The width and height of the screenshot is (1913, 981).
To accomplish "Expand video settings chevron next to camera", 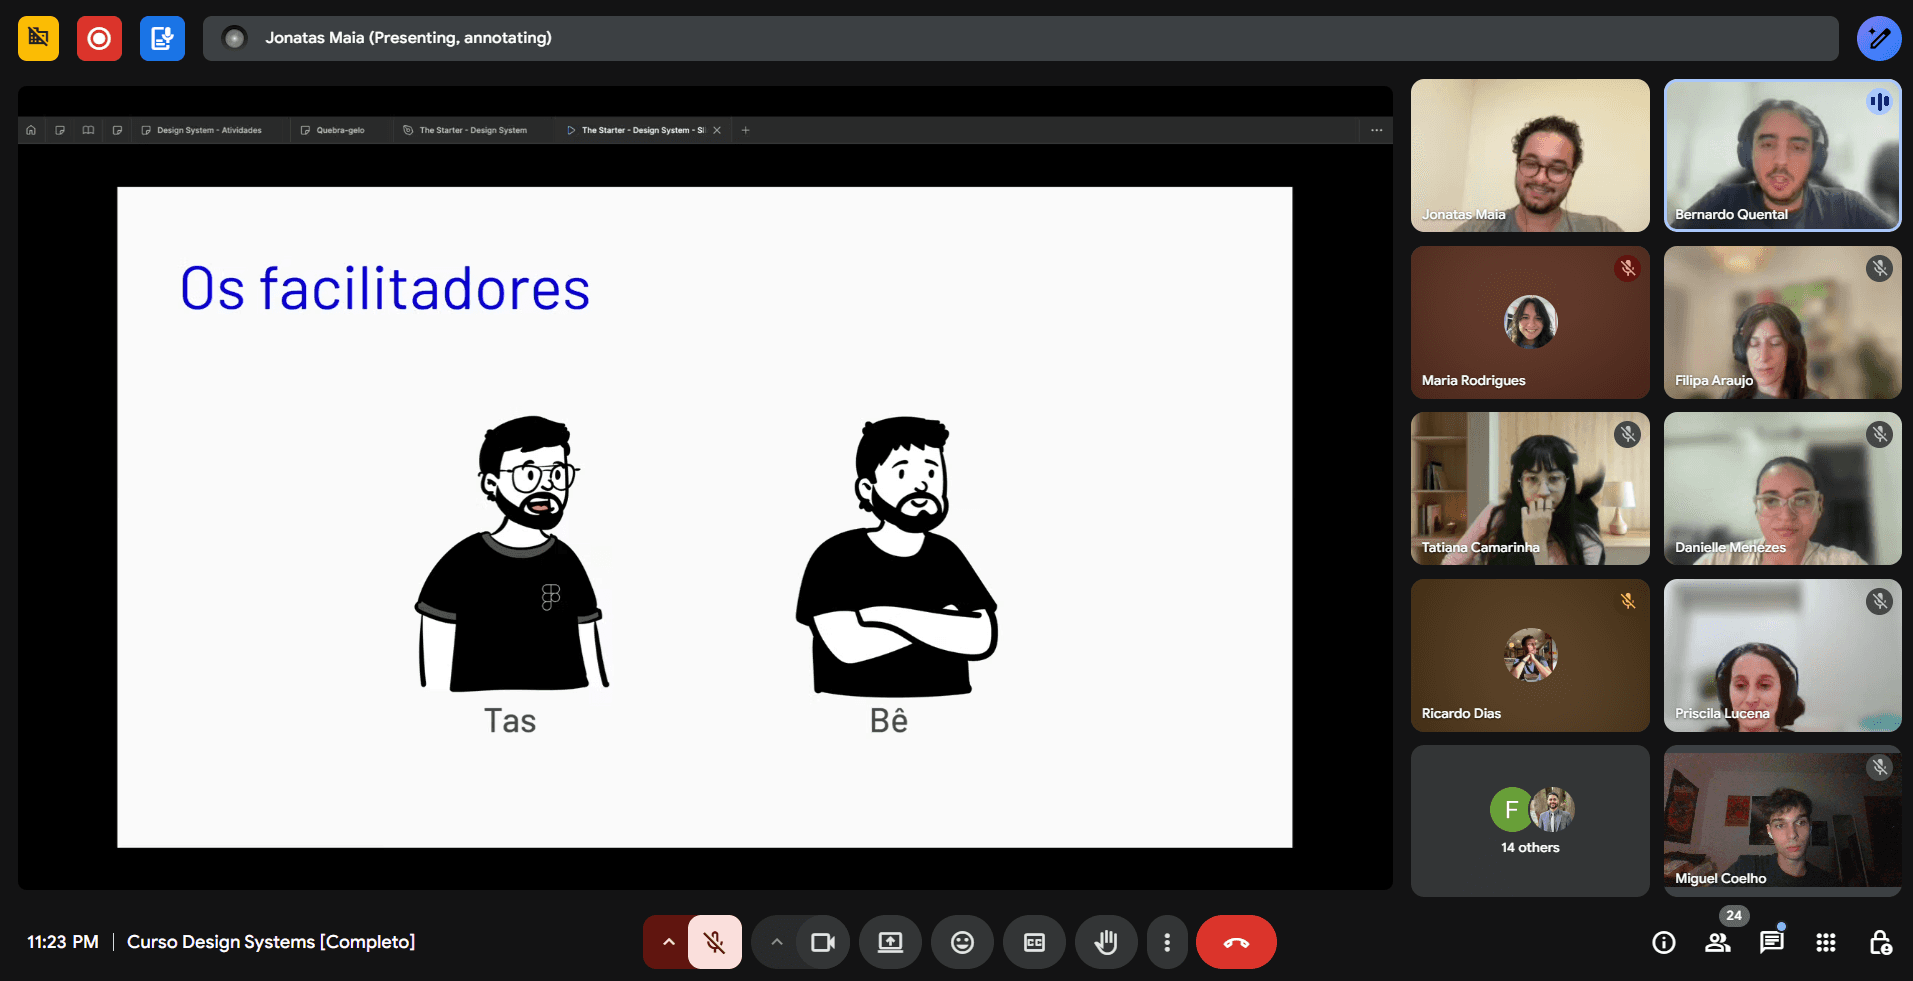I will (x=776, y=942).
